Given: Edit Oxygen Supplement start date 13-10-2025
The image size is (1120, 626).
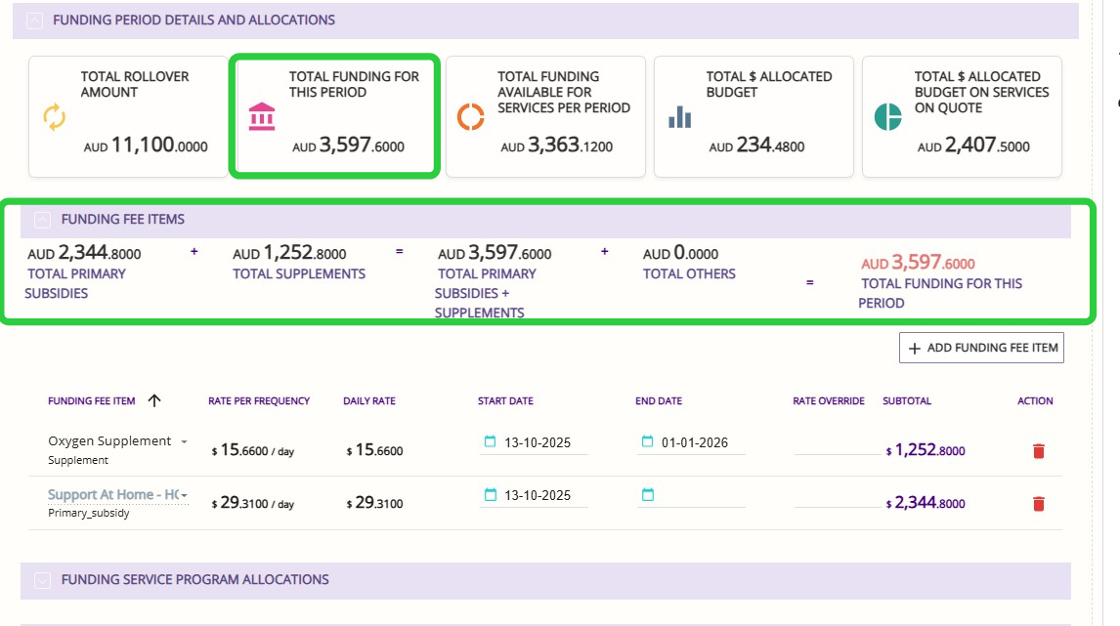Looking at the screenshot, I should [x=537, y=442].
